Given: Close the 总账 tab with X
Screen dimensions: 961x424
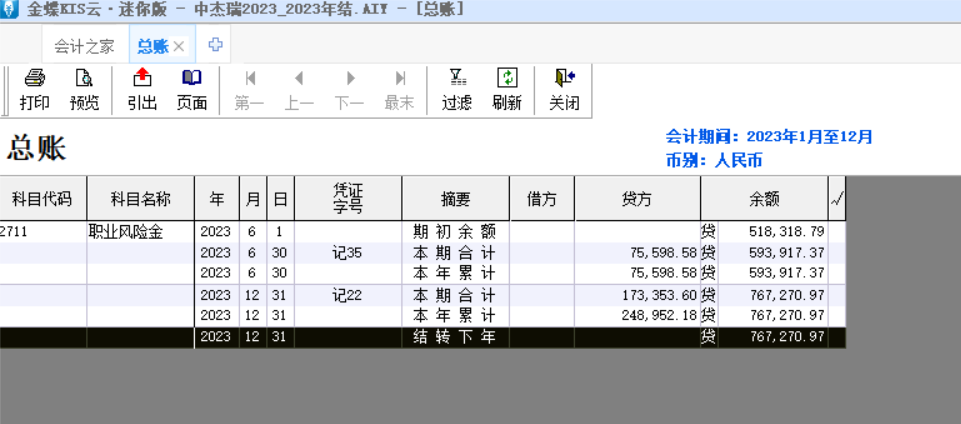Looking at the screenshot, I should [x=179, y=46].
